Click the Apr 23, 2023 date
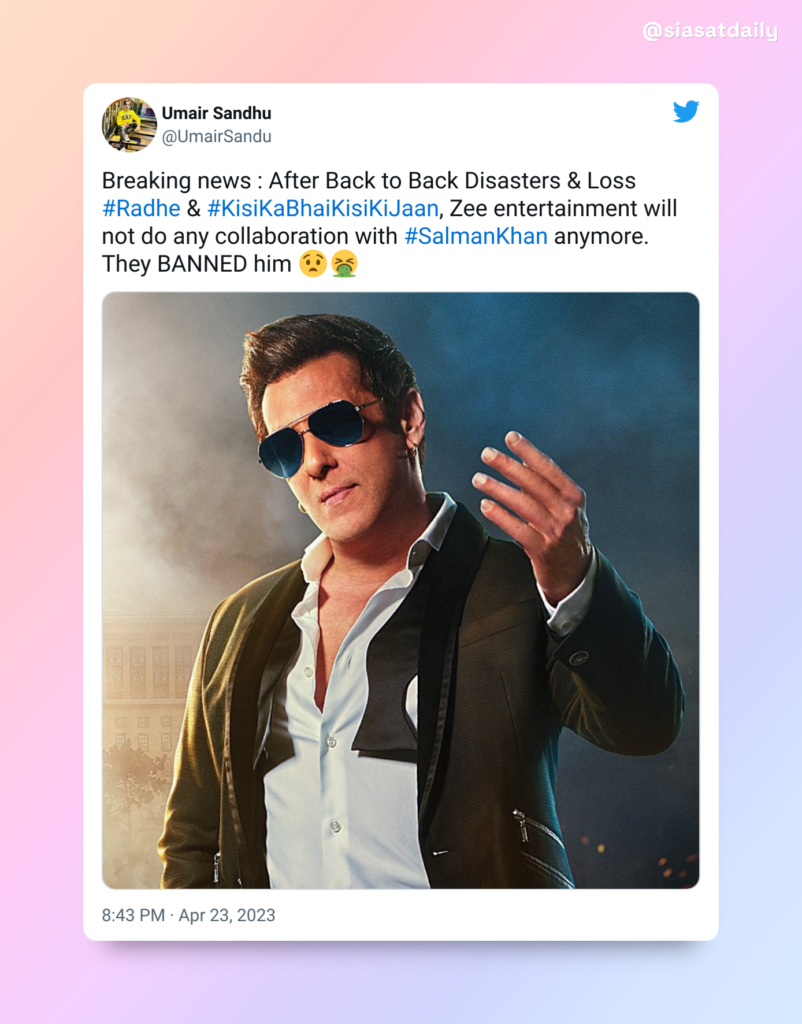Viewport: 802px width, 1024px height. [x=227, y=915]
